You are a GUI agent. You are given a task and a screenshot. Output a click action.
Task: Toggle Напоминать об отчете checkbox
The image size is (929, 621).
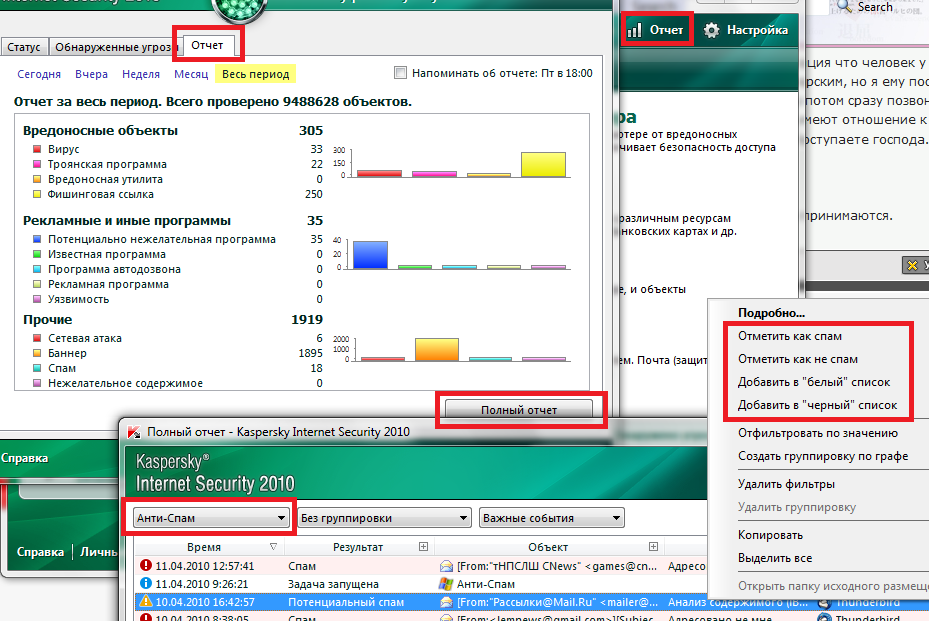point(401,73)
